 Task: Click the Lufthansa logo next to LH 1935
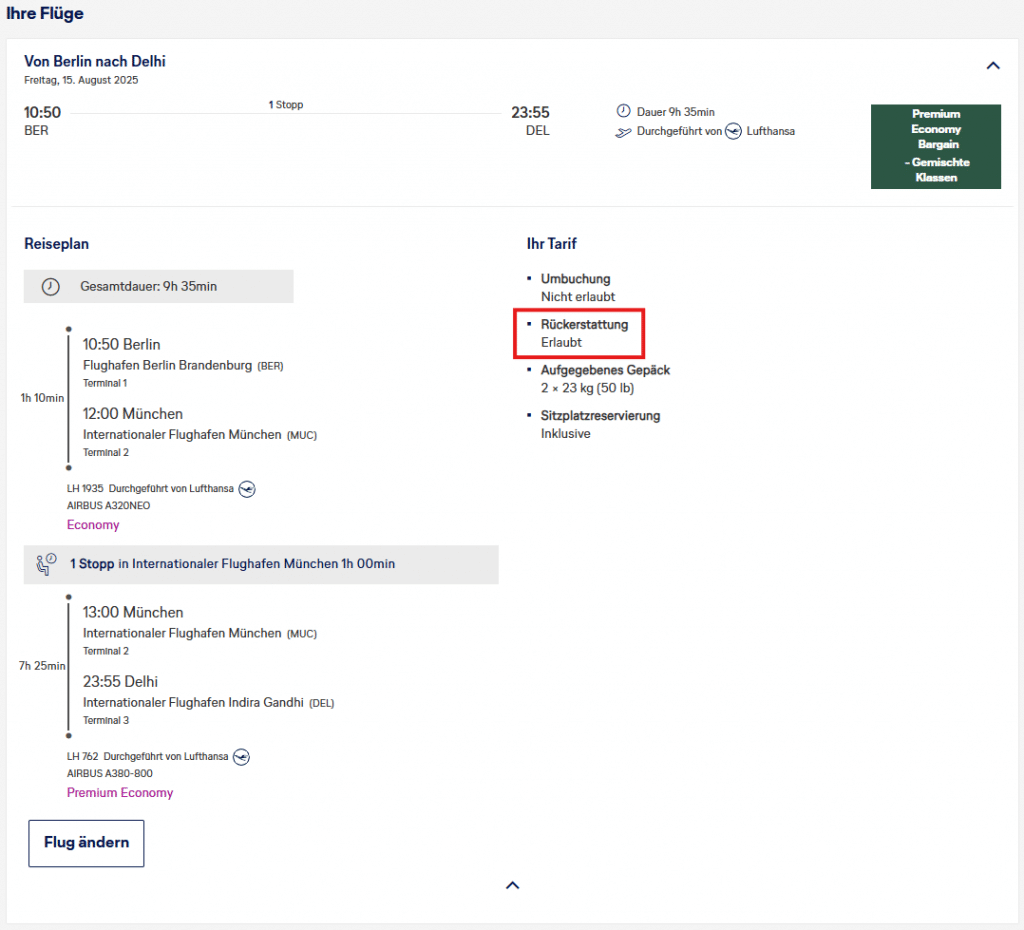[x=247, y=489]
